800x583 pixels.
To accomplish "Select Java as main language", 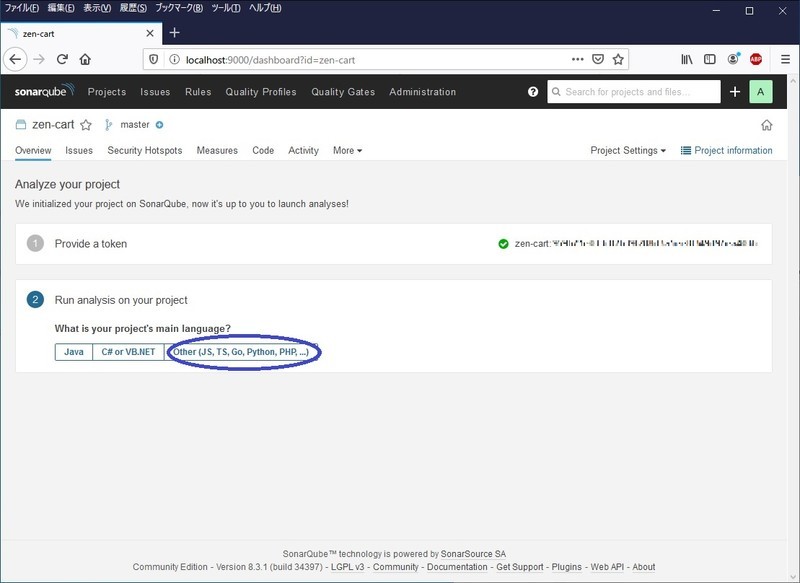I will pos(73,352).
